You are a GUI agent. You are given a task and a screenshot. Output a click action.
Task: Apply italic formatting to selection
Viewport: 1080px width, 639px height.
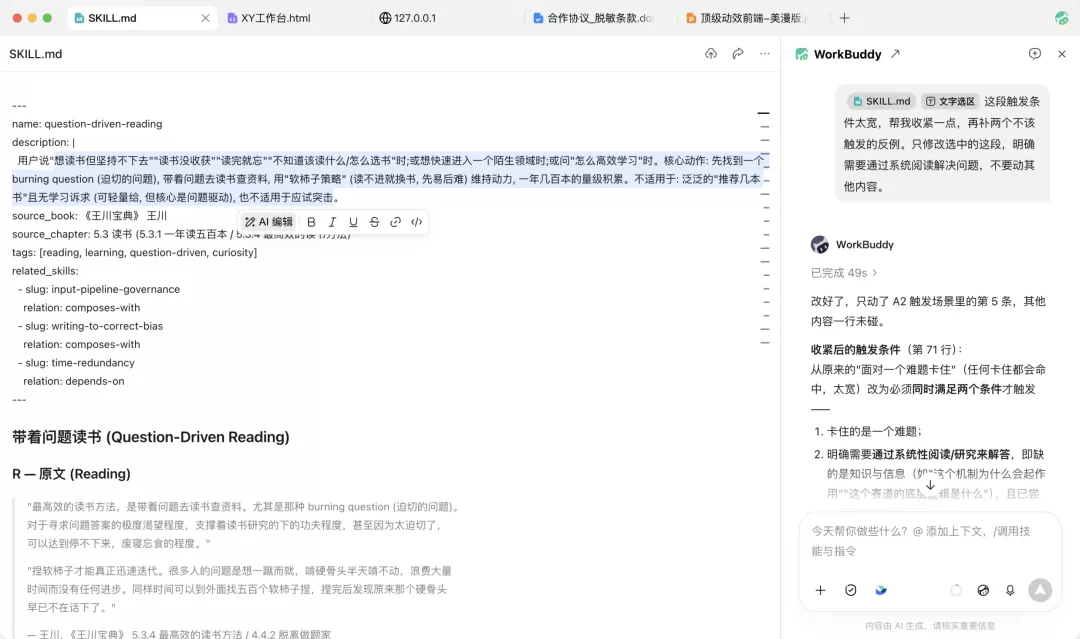pos(333,222)
